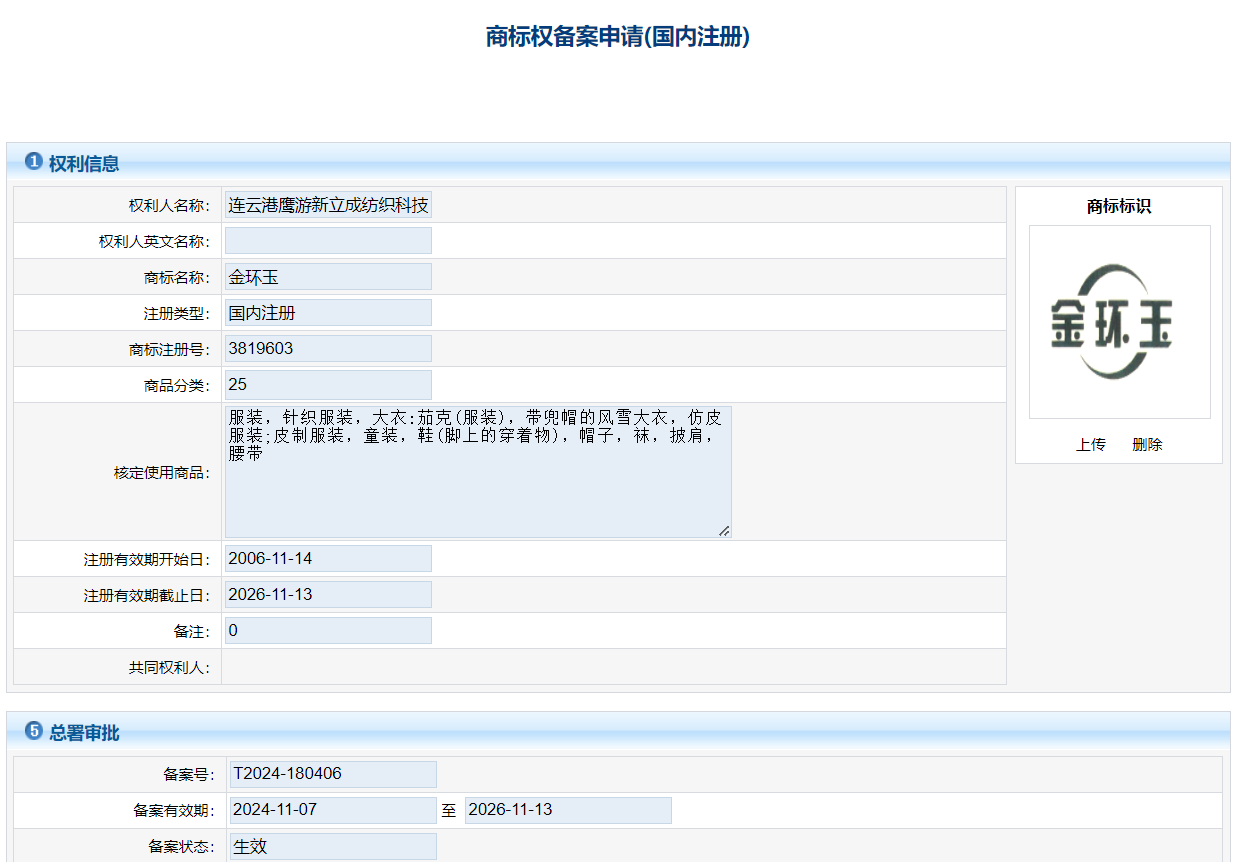Click the 权利信息 section header text
1238x862 pixels.
84,164
